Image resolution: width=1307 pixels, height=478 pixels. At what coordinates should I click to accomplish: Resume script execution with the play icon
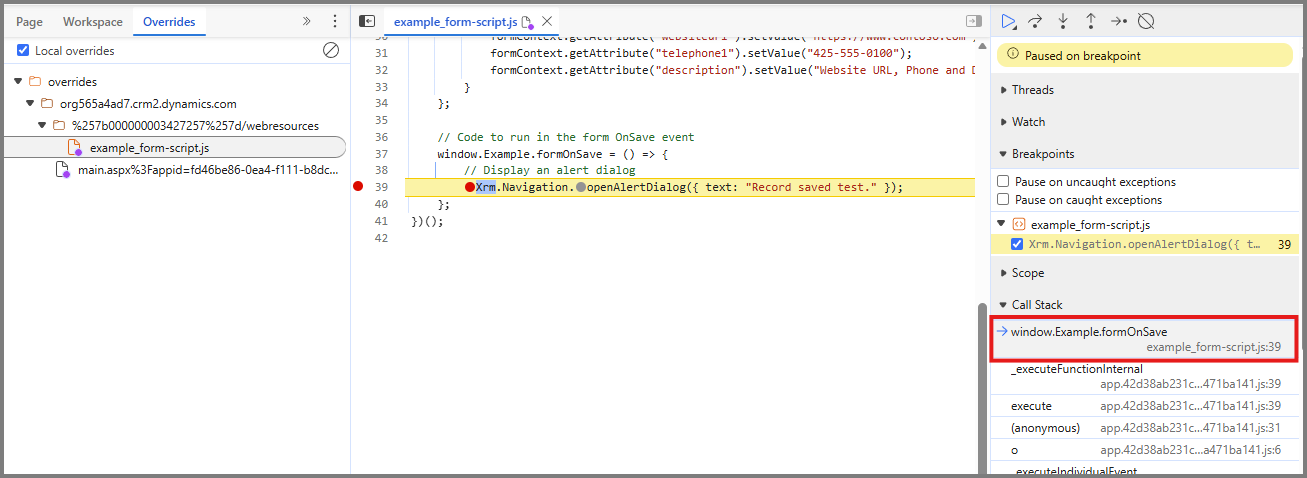pyautogui.click(x=1010, y=21)
